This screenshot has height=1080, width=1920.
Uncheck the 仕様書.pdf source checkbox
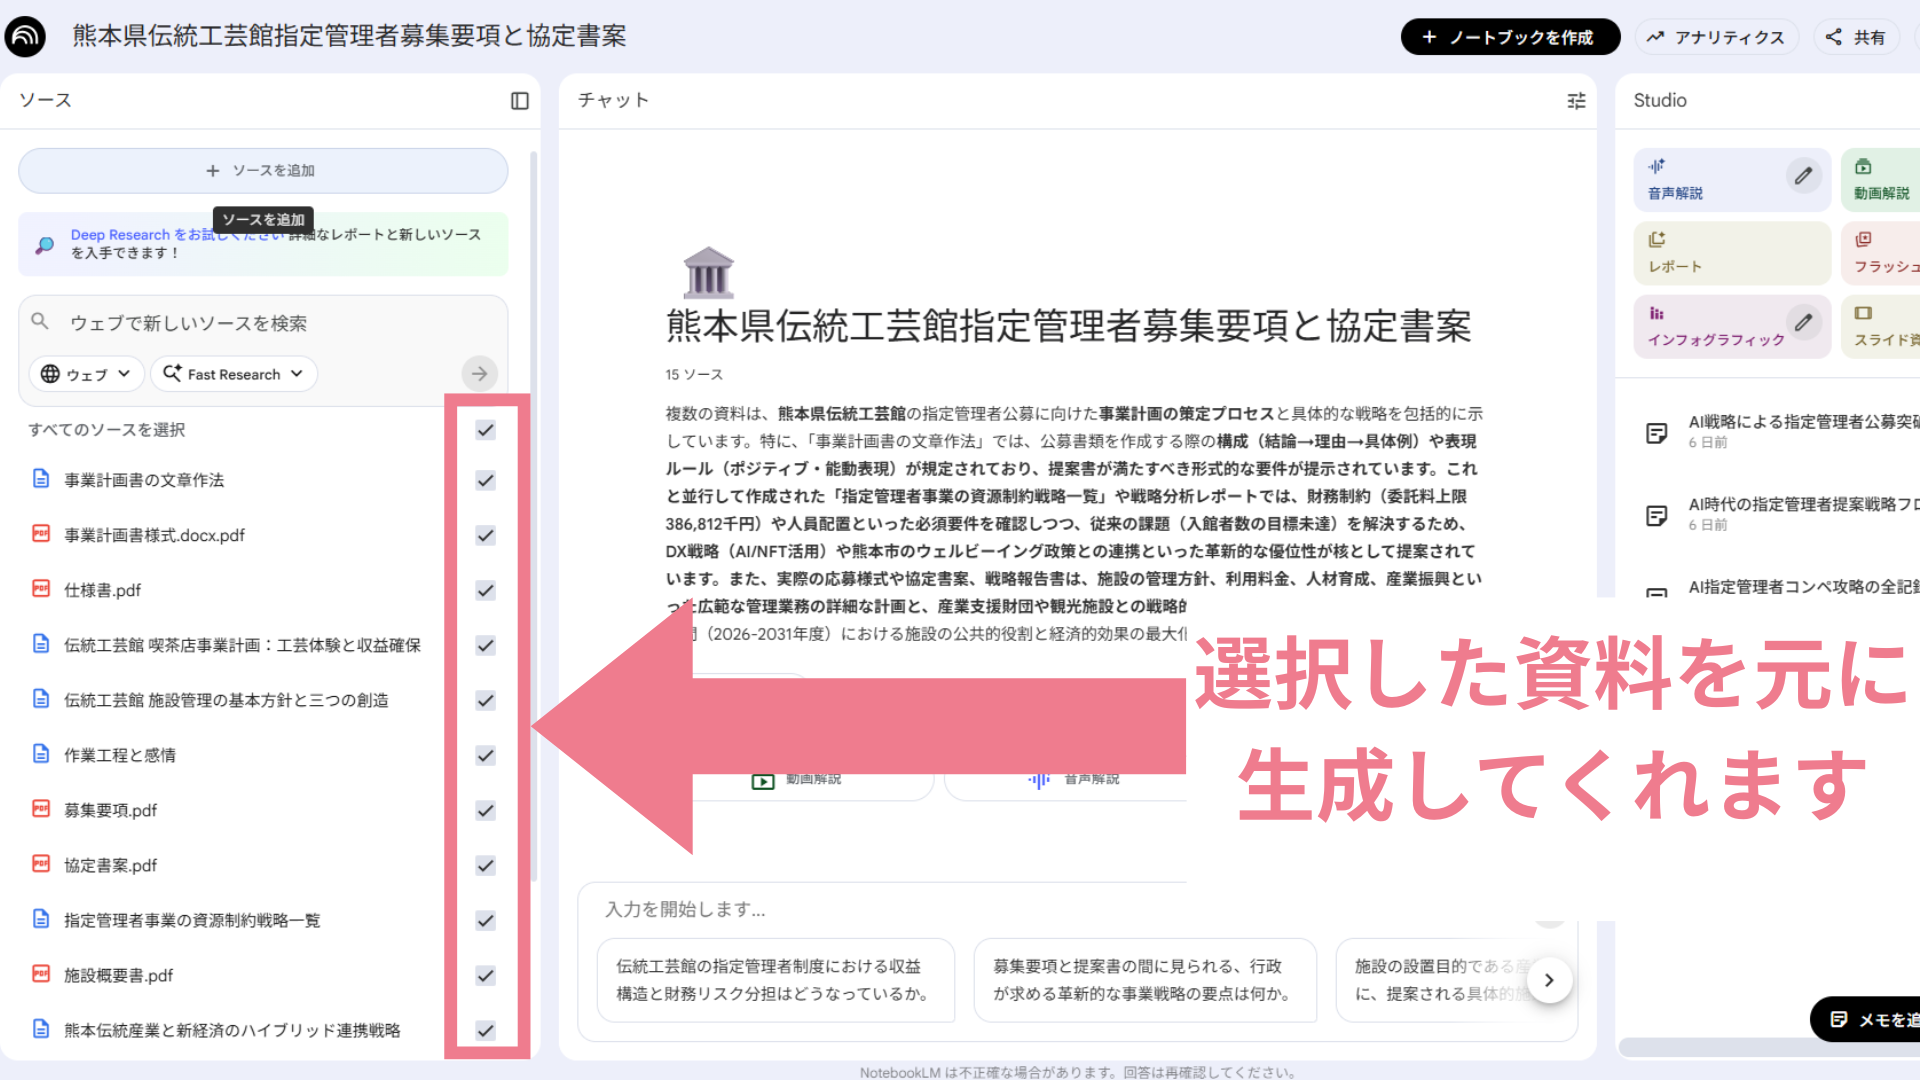coord(486,590)
